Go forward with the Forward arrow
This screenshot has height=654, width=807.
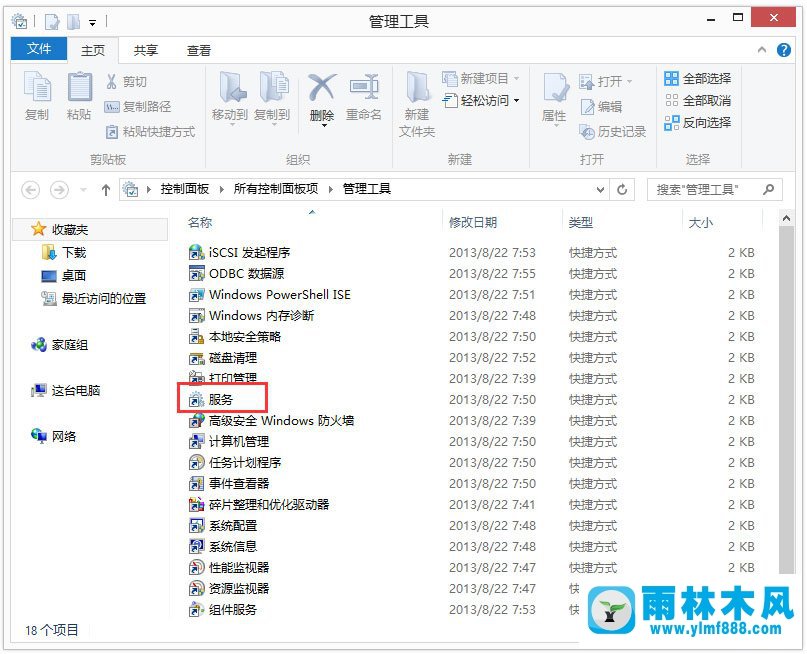click(59, 190)
